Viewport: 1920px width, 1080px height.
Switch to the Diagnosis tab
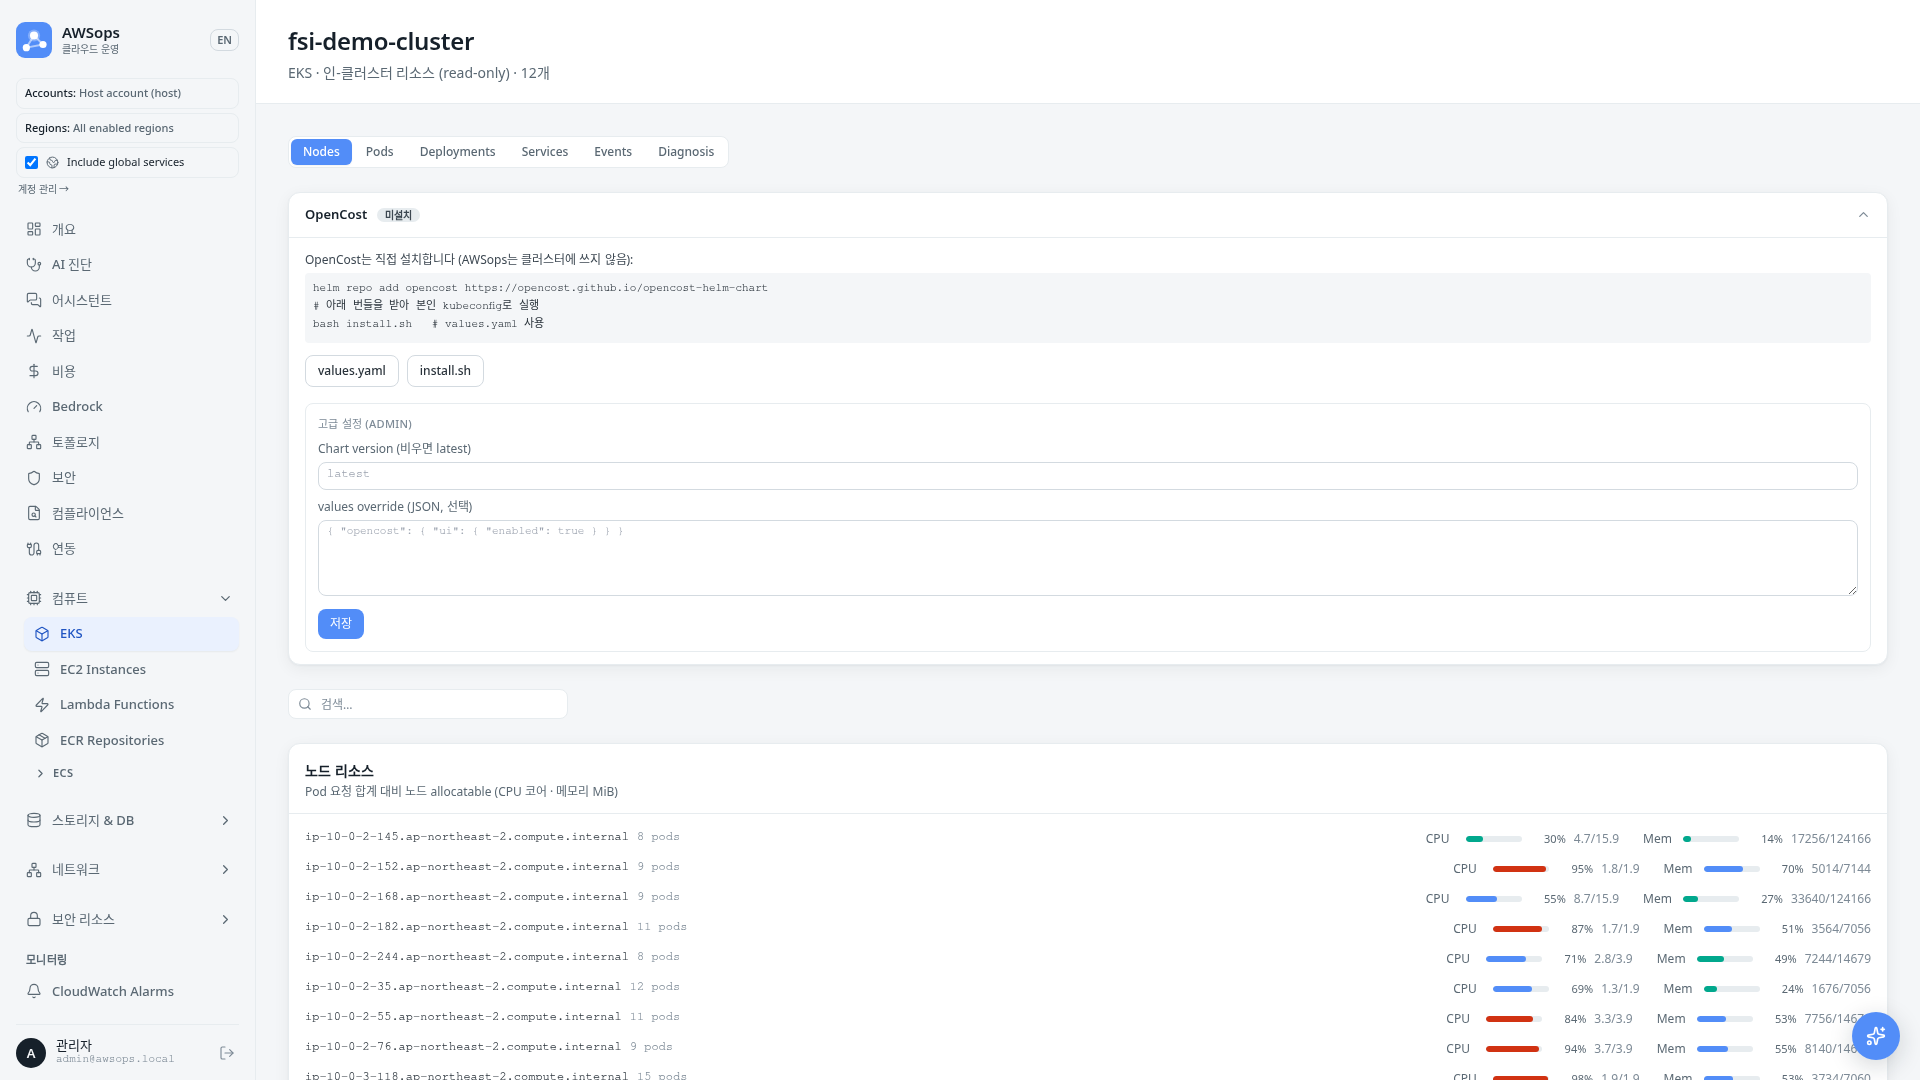[686, 152]
